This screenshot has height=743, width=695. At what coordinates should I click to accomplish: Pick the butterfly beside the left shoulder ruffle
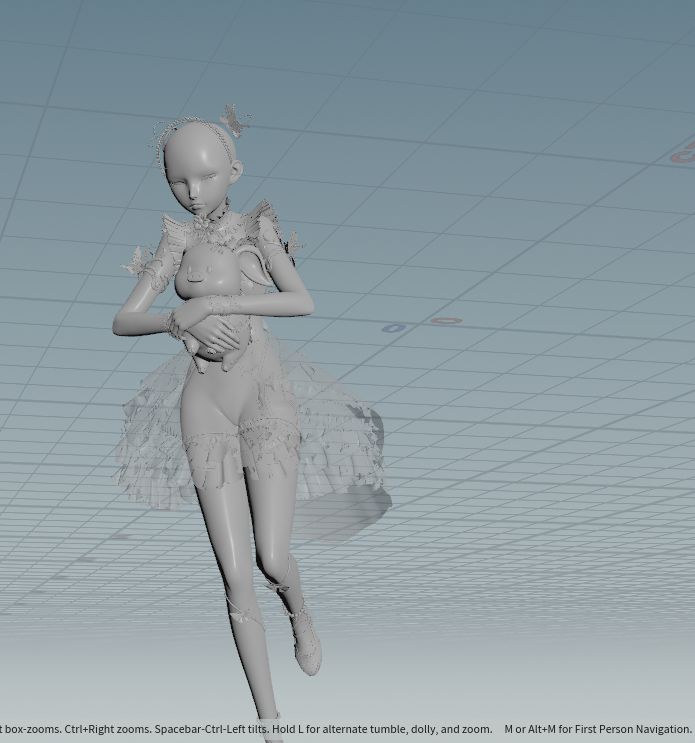pyautogui.click(x=293, y=243)
